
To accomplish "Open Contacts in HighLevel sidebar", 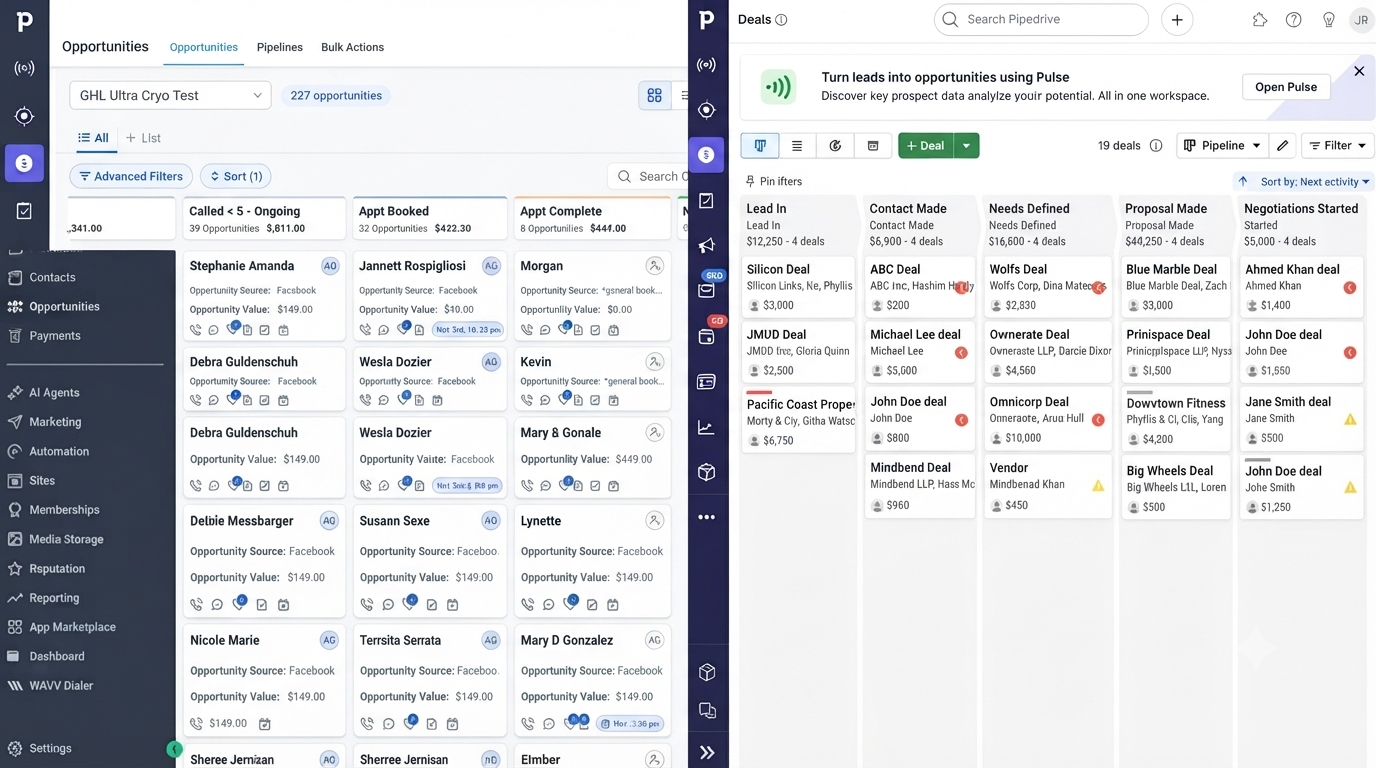I will point(52,277).
